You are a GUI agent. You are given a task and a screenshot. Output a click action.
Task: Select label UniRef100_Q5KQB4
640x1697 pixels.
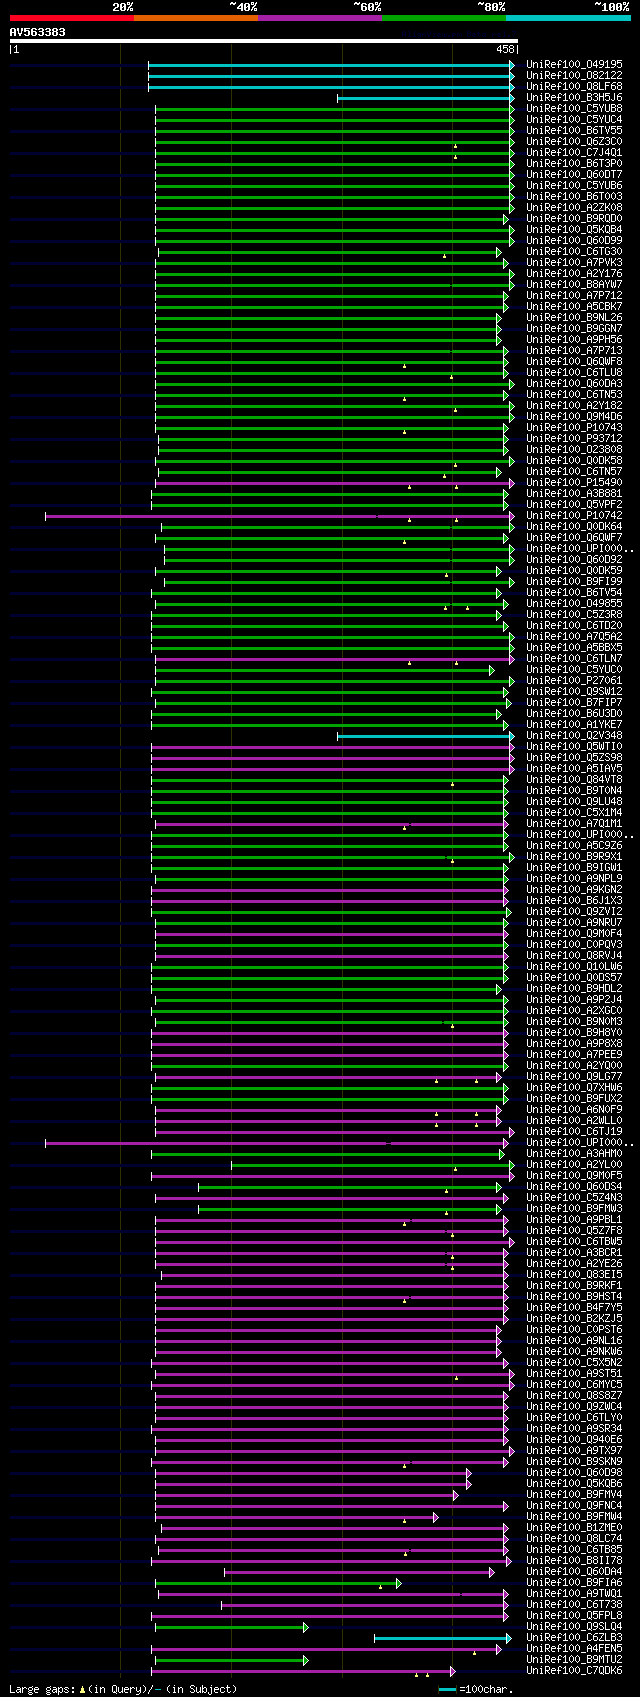click(574, 229)
